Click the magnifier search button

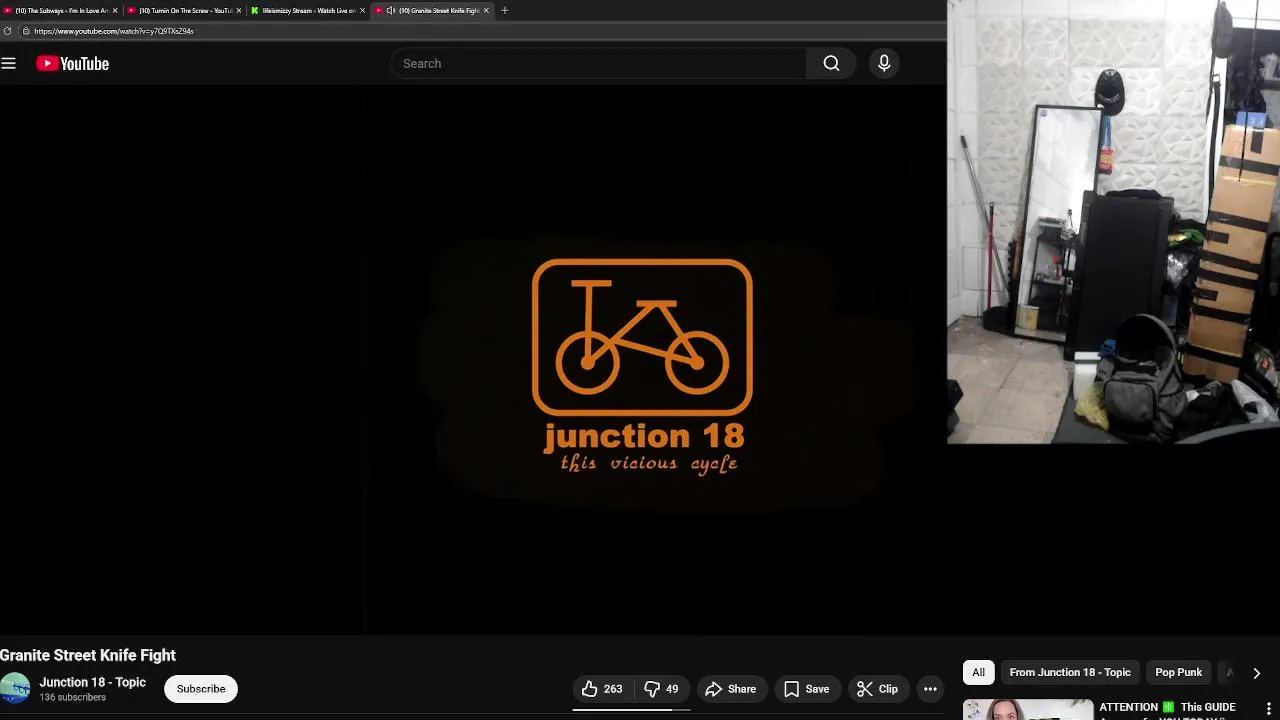[831, 63]
